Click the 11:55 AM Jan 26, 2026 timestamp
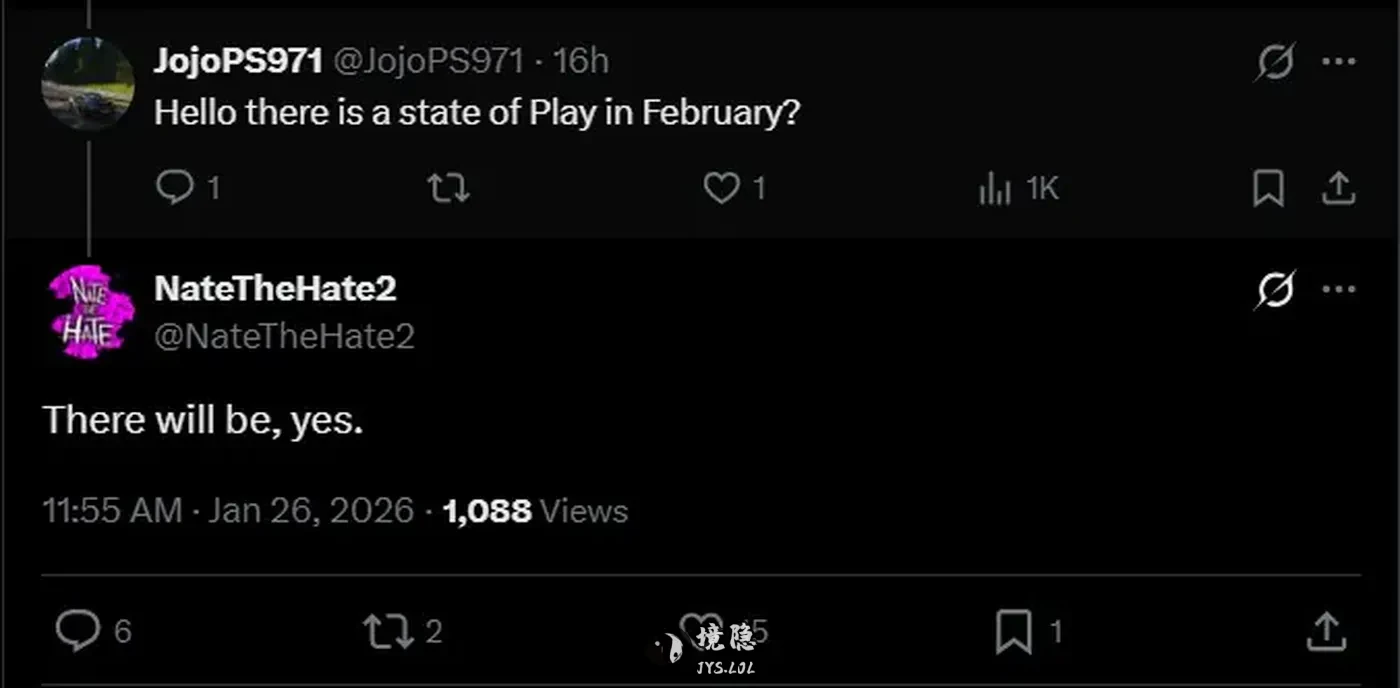 coord(228,511)
